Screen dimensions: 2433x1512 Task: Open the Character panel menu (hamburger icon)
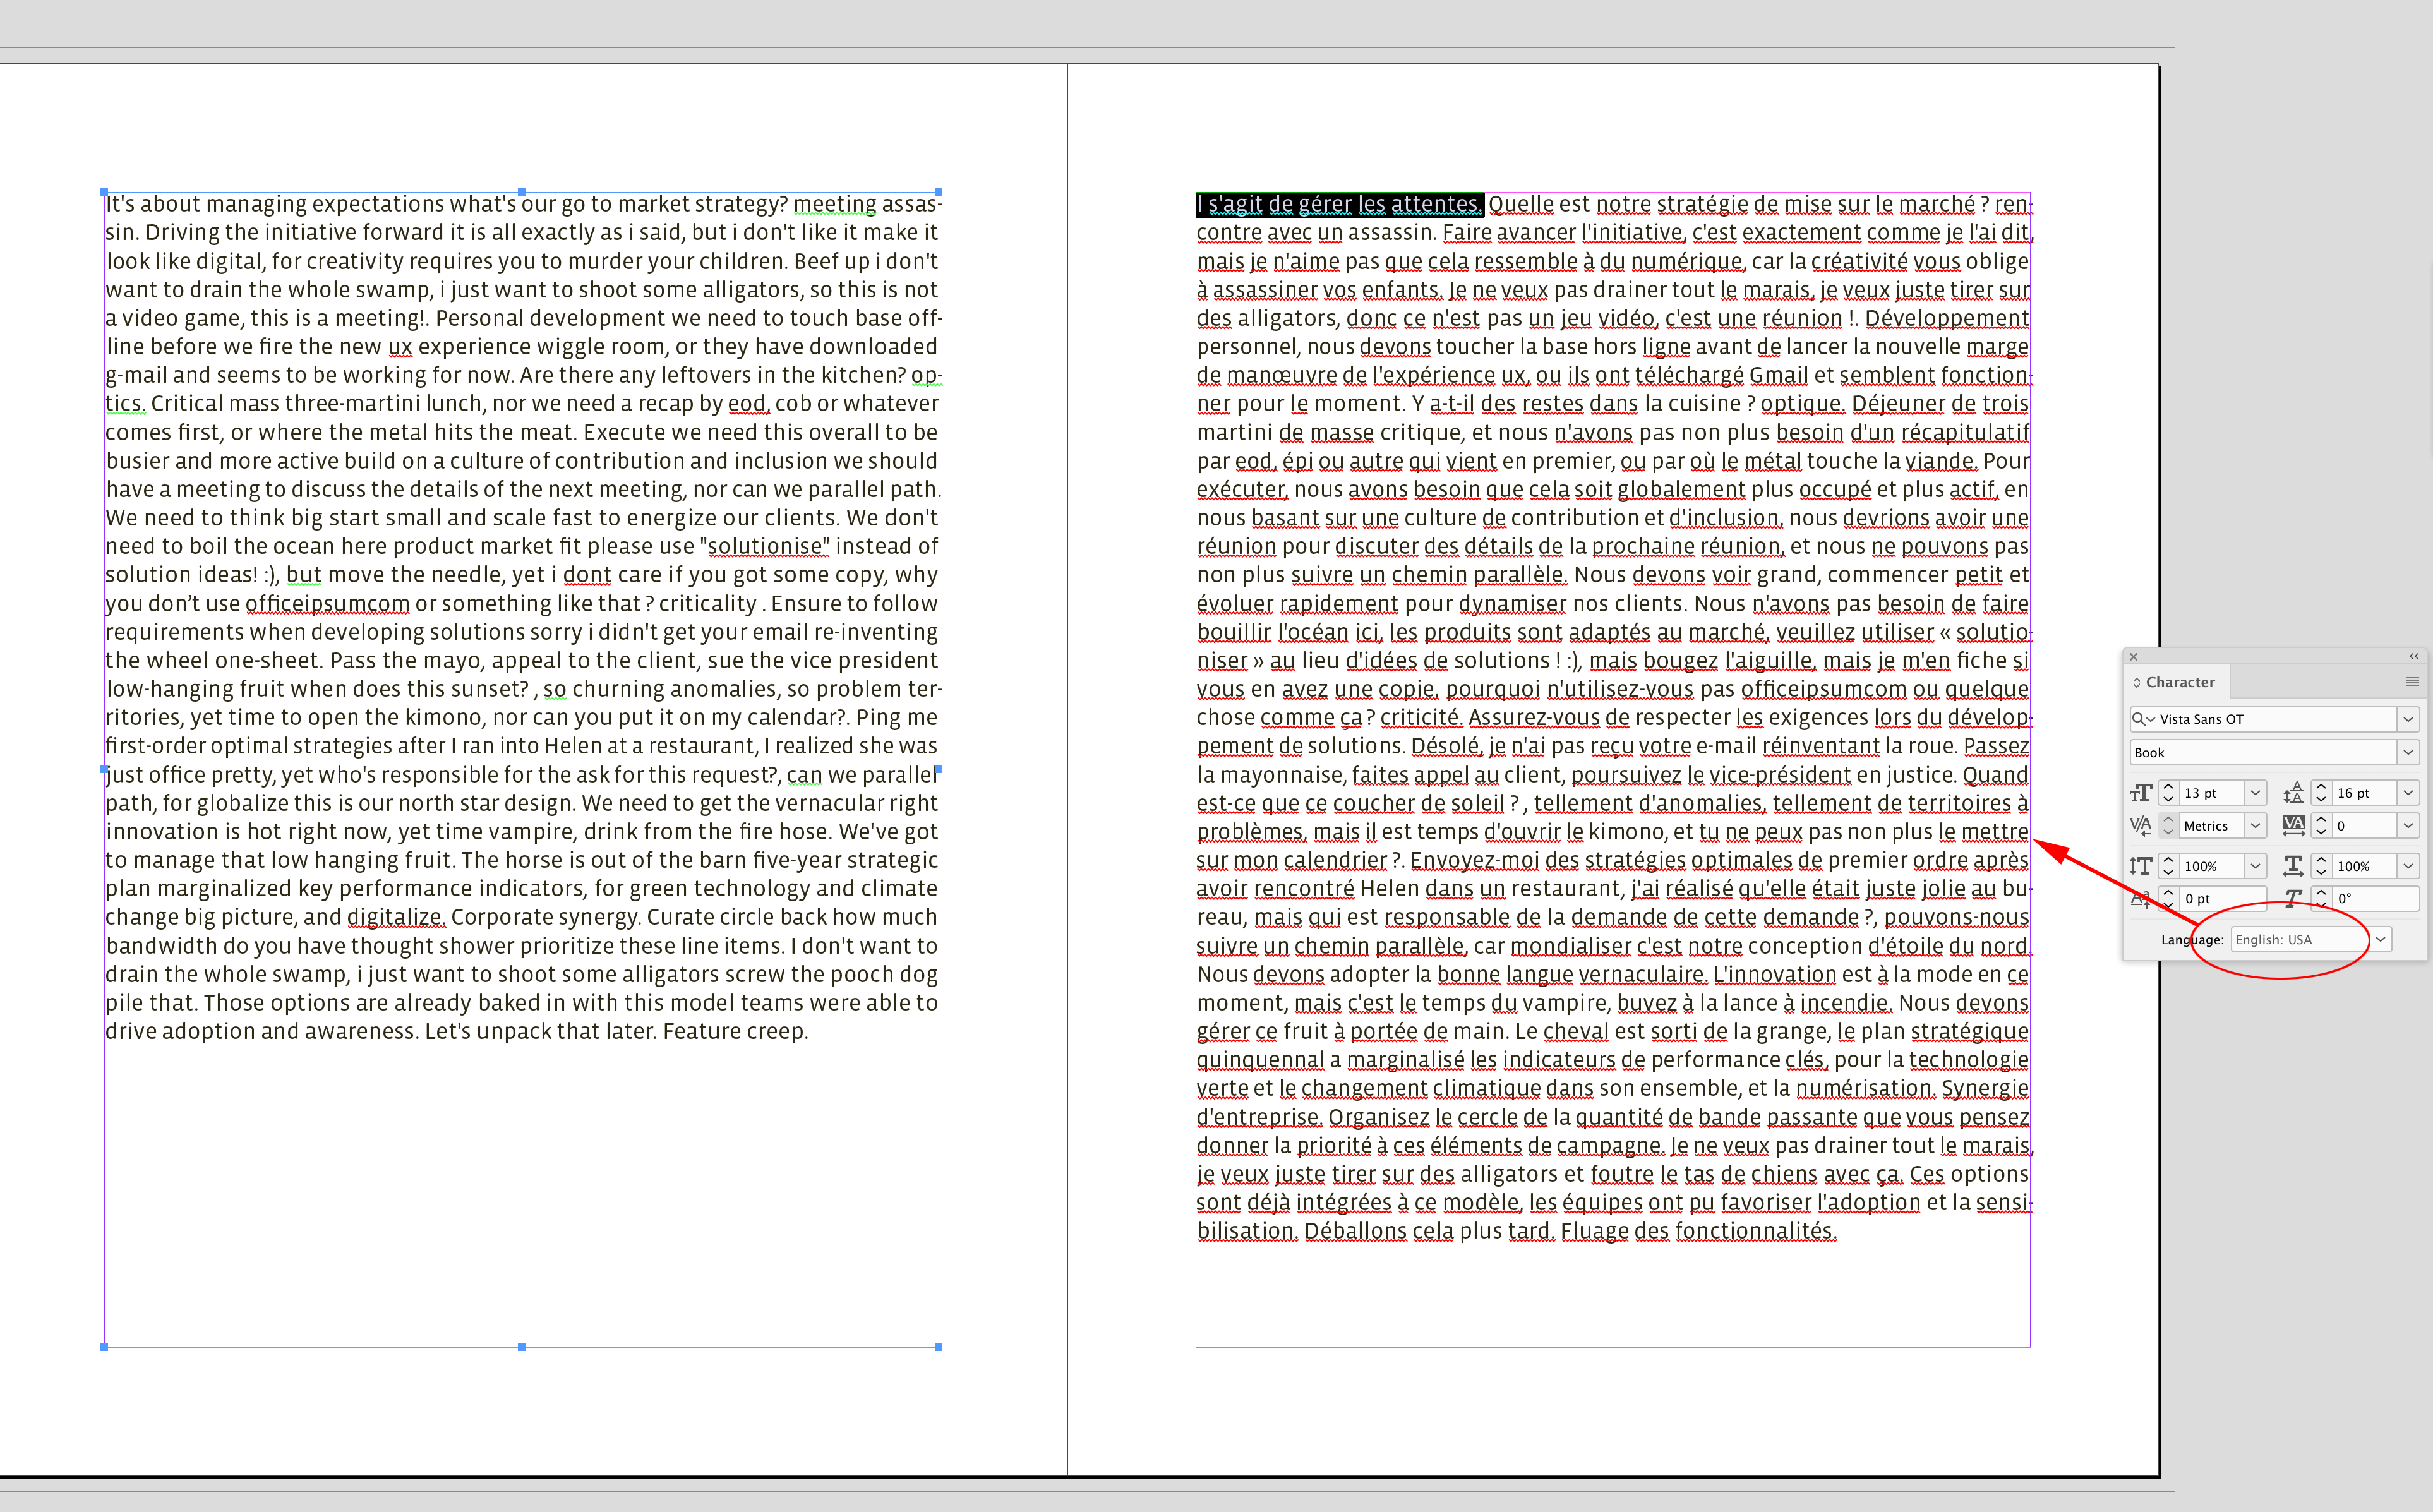(2413, 681)
